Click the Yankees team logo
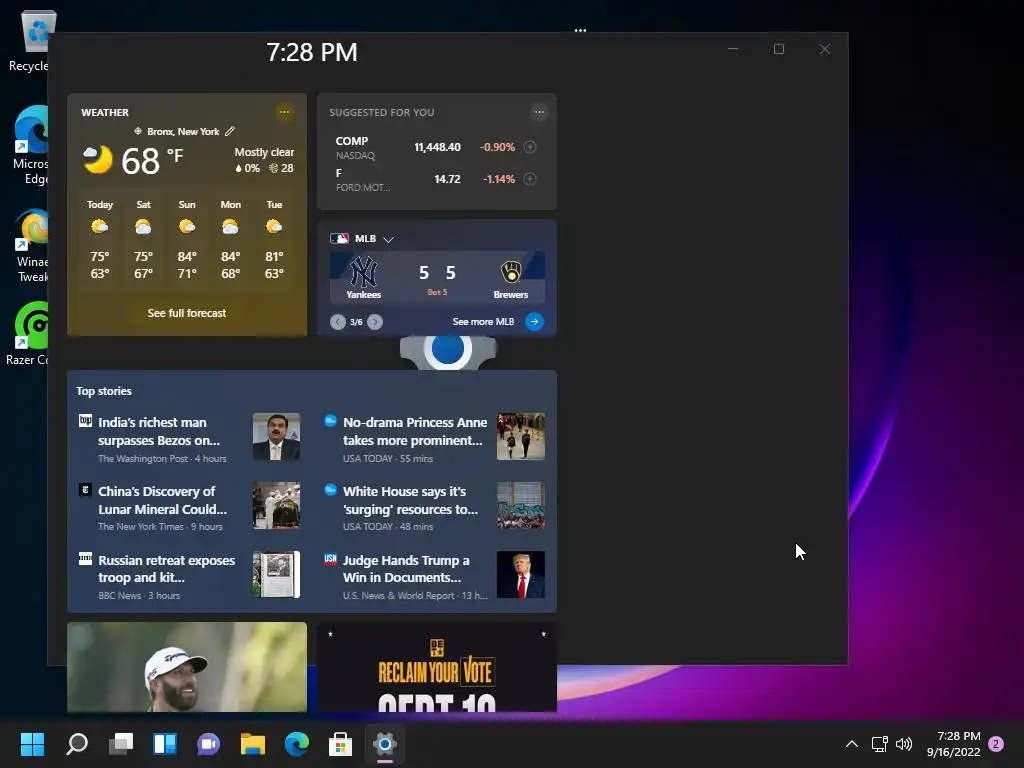The image size is (1024, 768). click(364, 272)
